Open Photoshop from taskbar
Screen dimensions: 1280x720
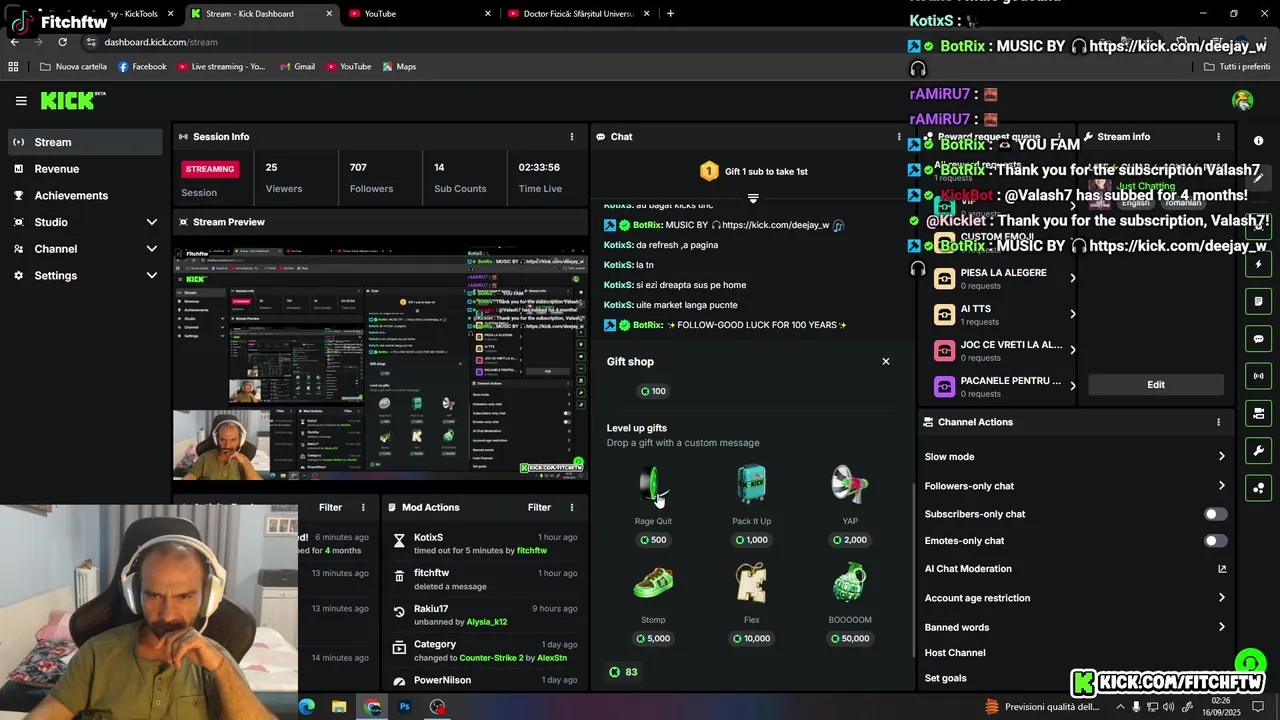coord(405,707)
